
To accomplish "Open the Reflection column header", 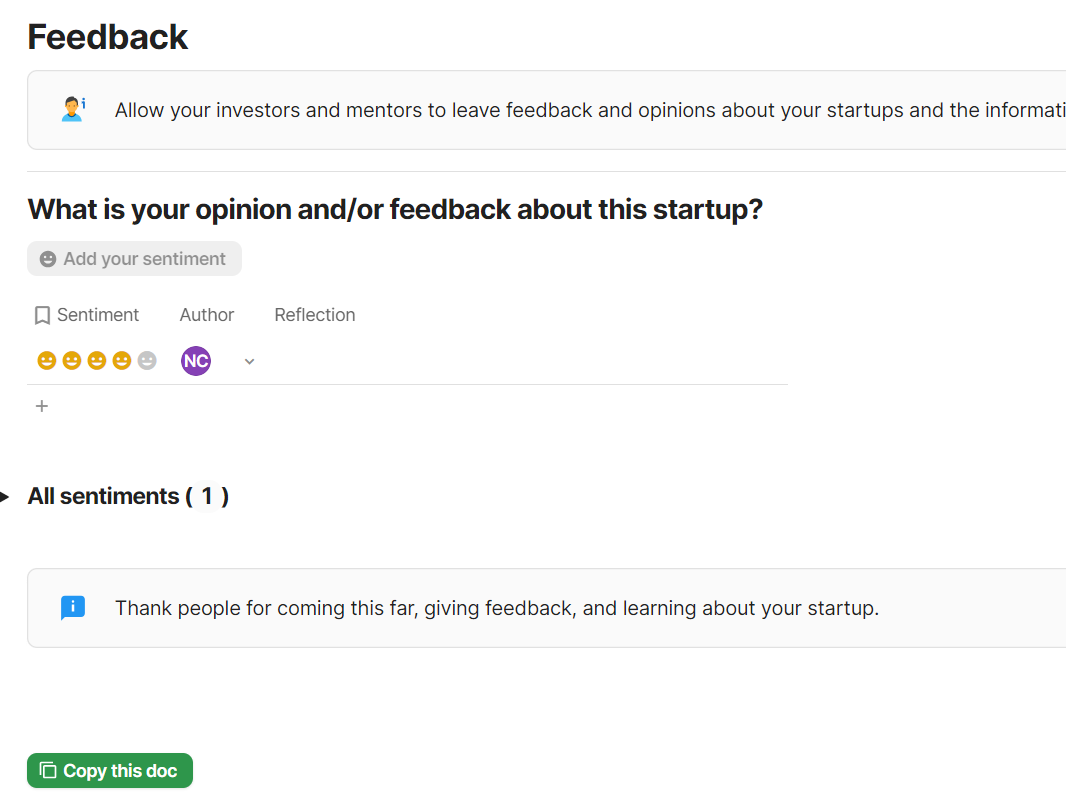I will 315,315.
